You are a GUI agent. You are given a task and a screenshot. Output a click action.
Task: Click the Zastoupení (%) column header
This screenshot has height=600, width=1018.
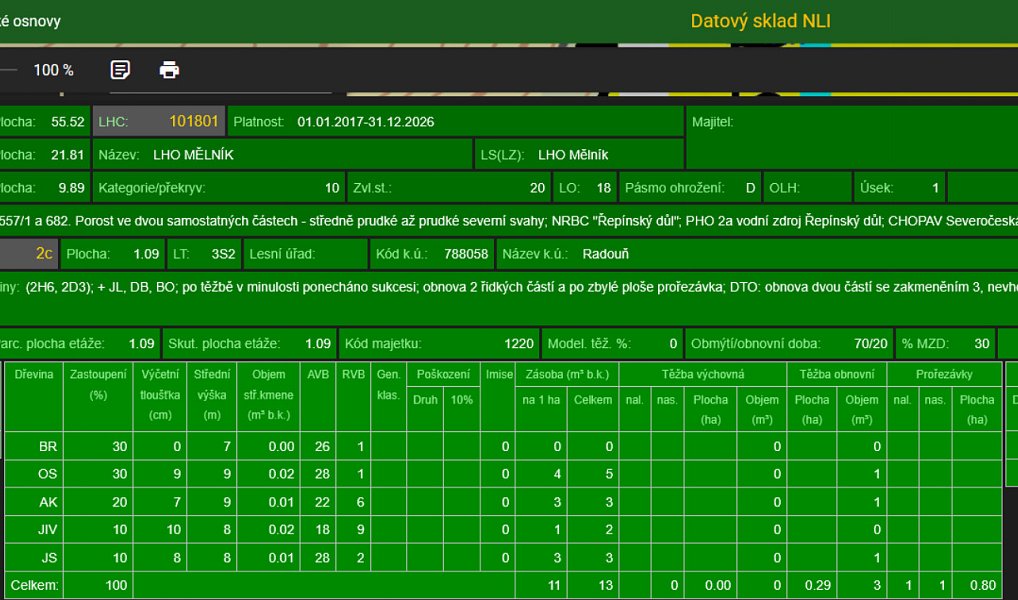(98, 396)
